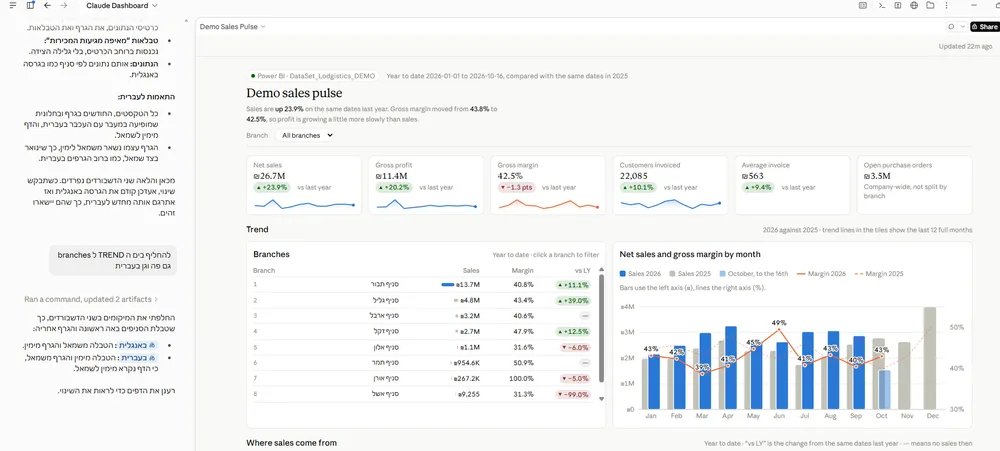Screen dimensions: 1000x451
Task: Click the +39.0% badge in Branches table
Action: tap(573, 300)
